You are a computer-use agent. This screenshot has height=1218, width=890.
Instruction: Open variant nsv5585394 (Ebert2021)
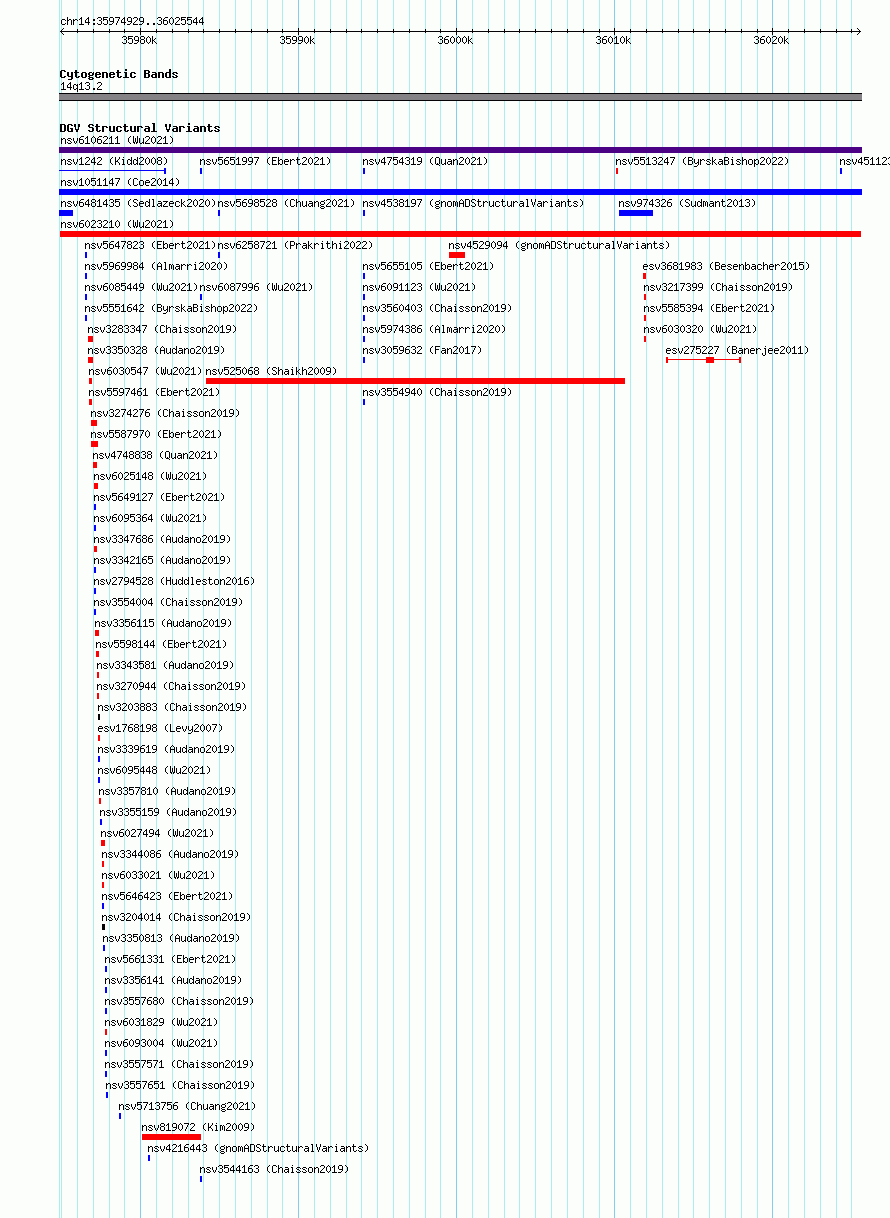pyautogui.click(x=709, y=308)
